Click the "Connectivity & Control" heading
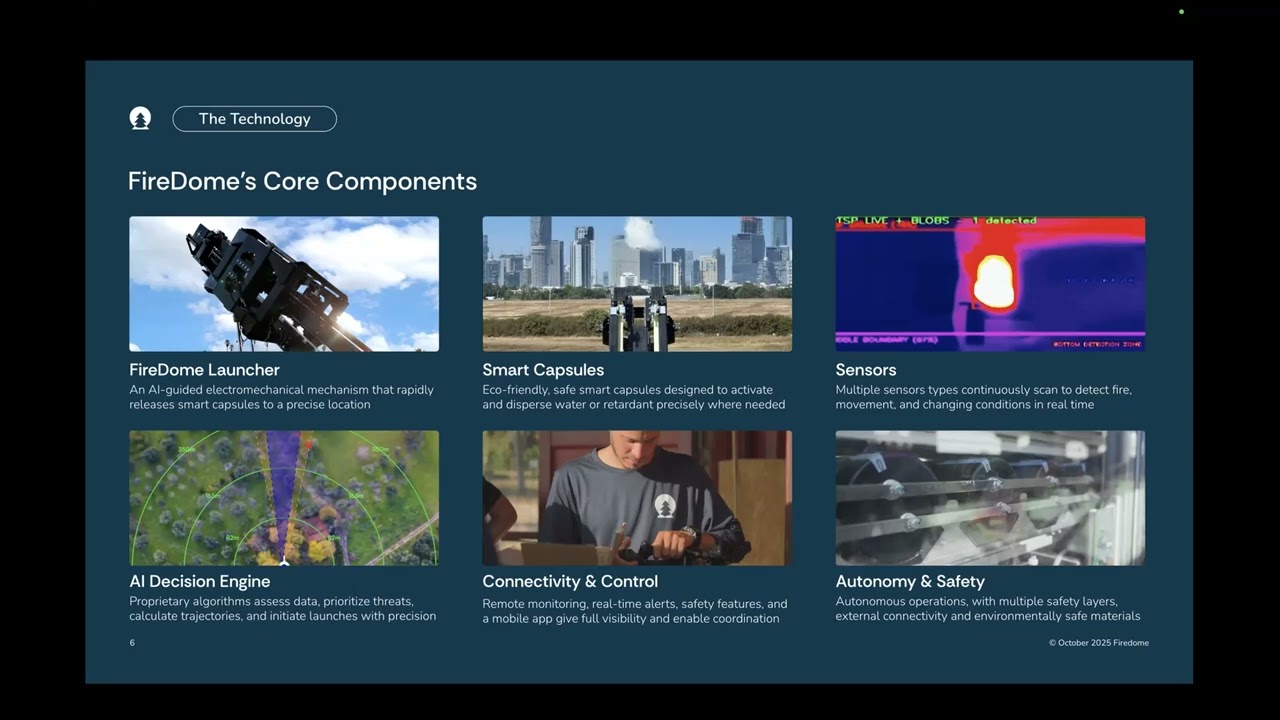 click(570, 581)
